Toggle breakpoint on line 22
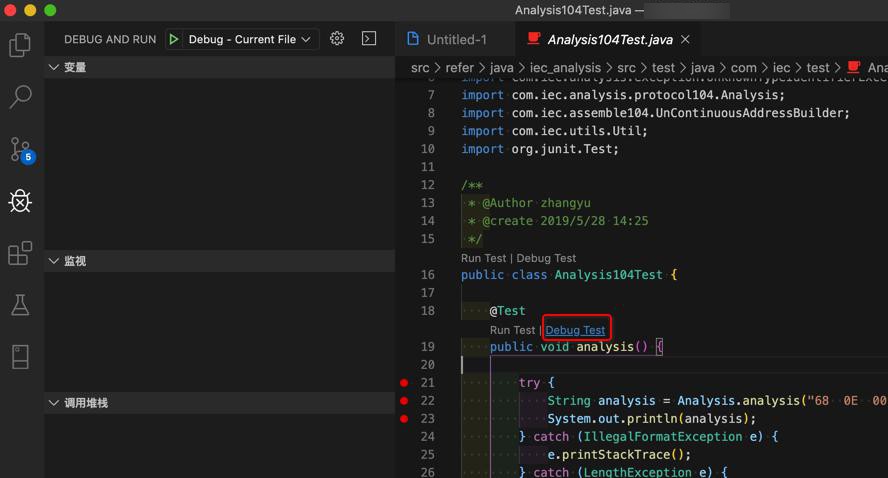Screen dimensions: 888x478 [x=404, y=401]
